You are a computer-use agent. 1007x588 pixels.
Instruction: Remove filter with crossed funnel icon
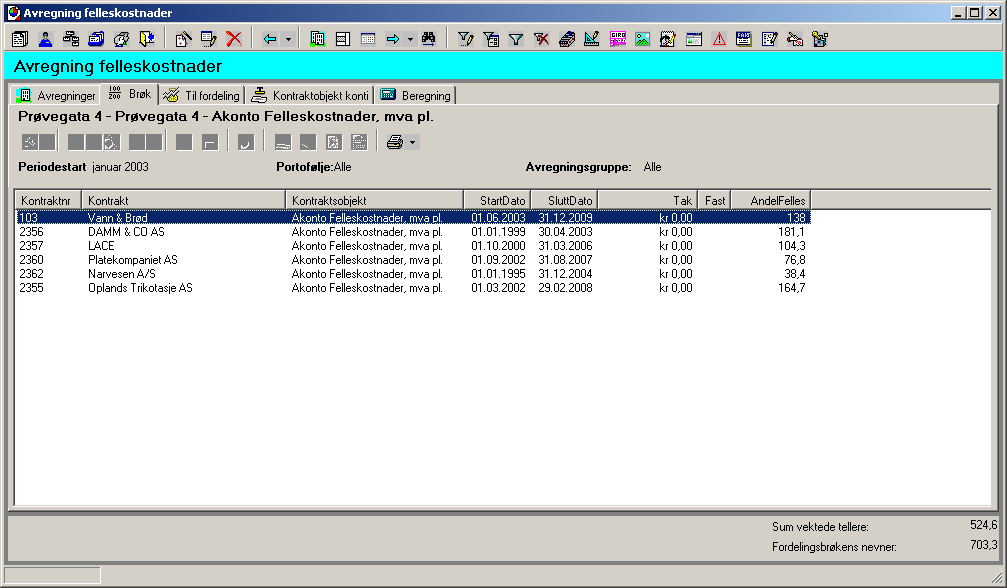click(x=541, y=39)
